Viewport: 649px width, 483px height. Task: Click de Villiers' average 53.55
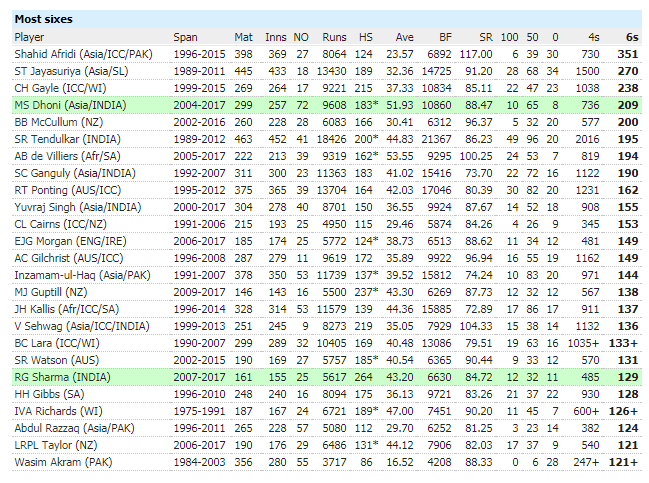pyautogui.click(x=400, y=156)
